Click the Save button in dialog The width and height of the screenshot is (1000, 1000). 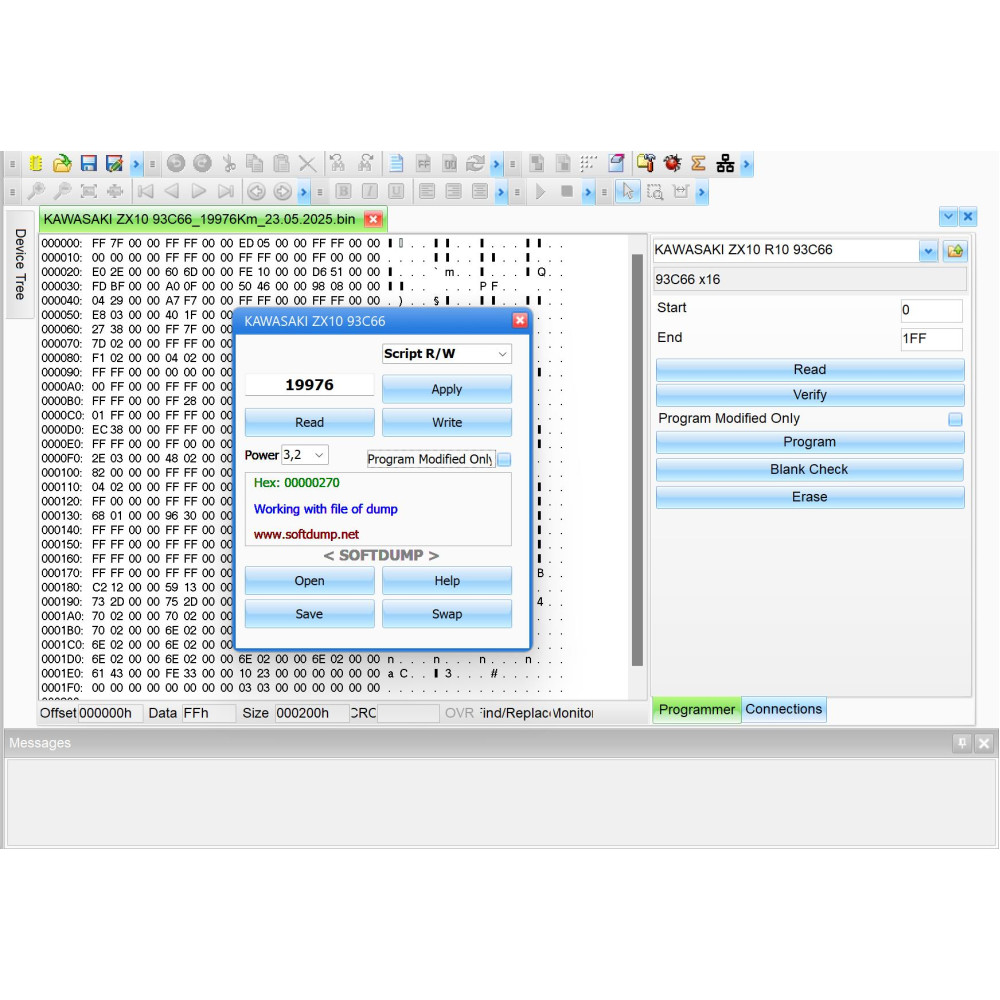[309, 614]
